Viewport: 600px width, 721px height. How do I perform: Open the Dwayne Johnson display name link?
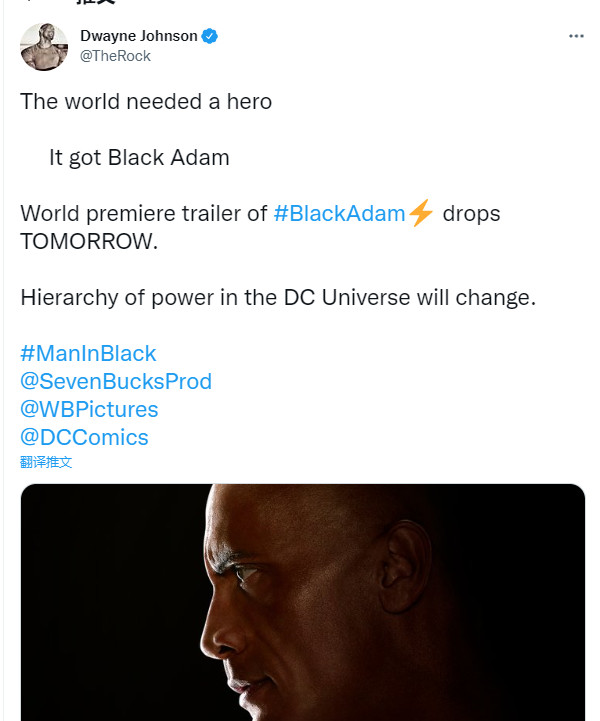(139, 36)
